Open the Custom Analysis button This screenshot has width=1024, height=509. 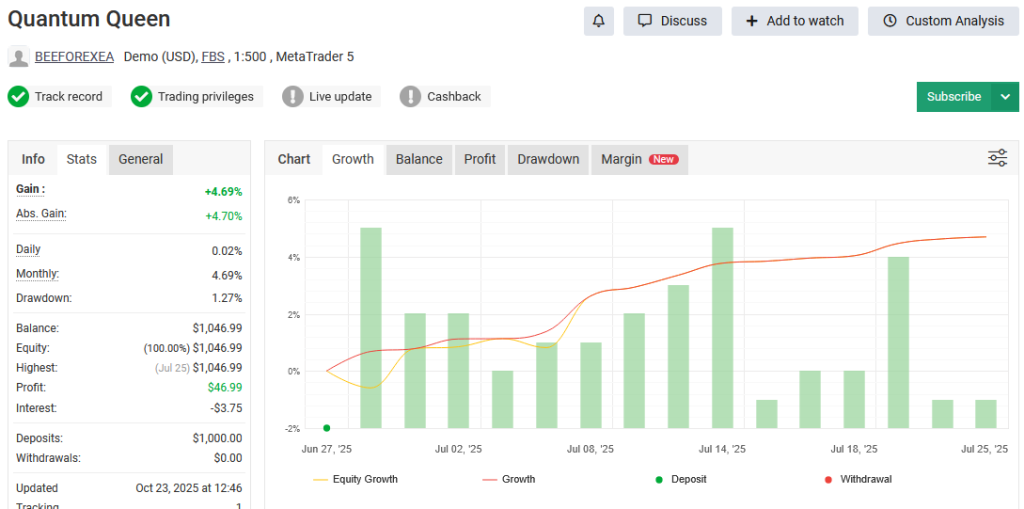coord(943,21)
